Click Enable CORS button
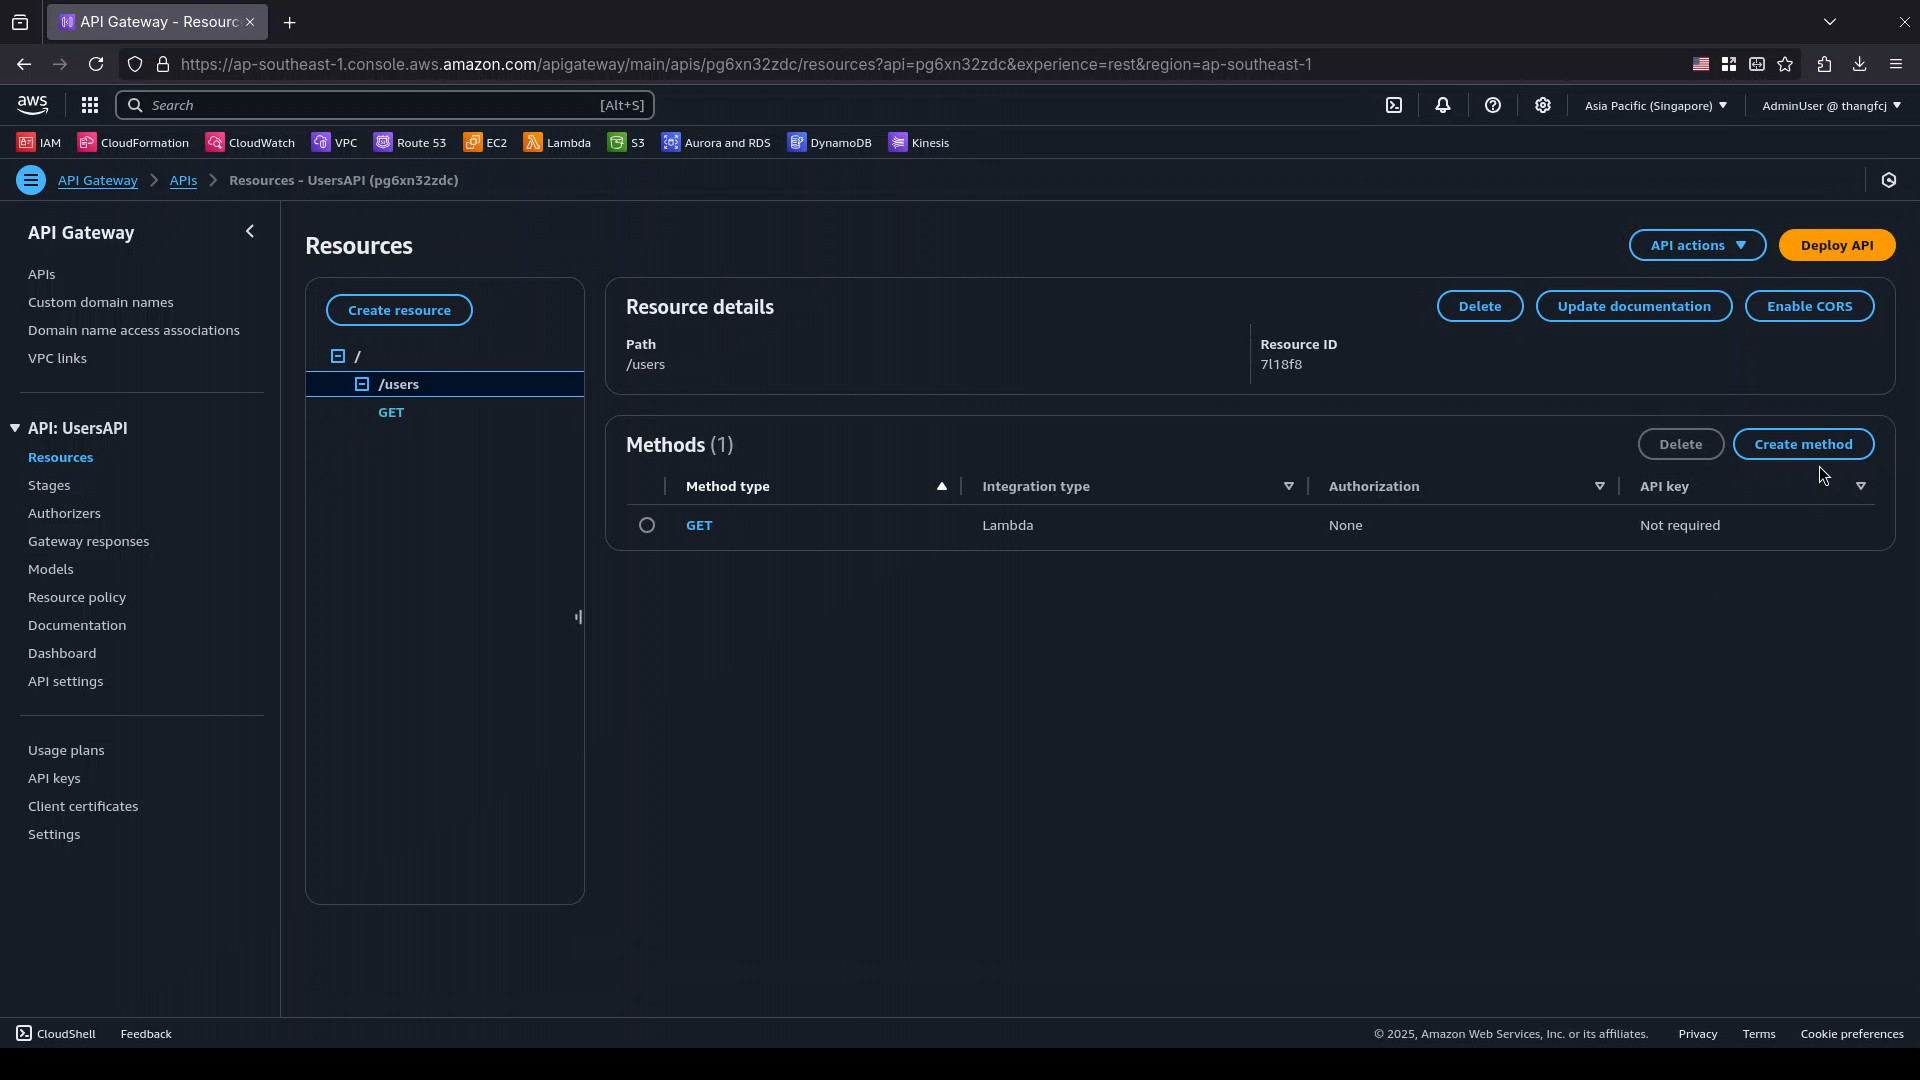Screen dimensions: 1920x1080 1810,307
